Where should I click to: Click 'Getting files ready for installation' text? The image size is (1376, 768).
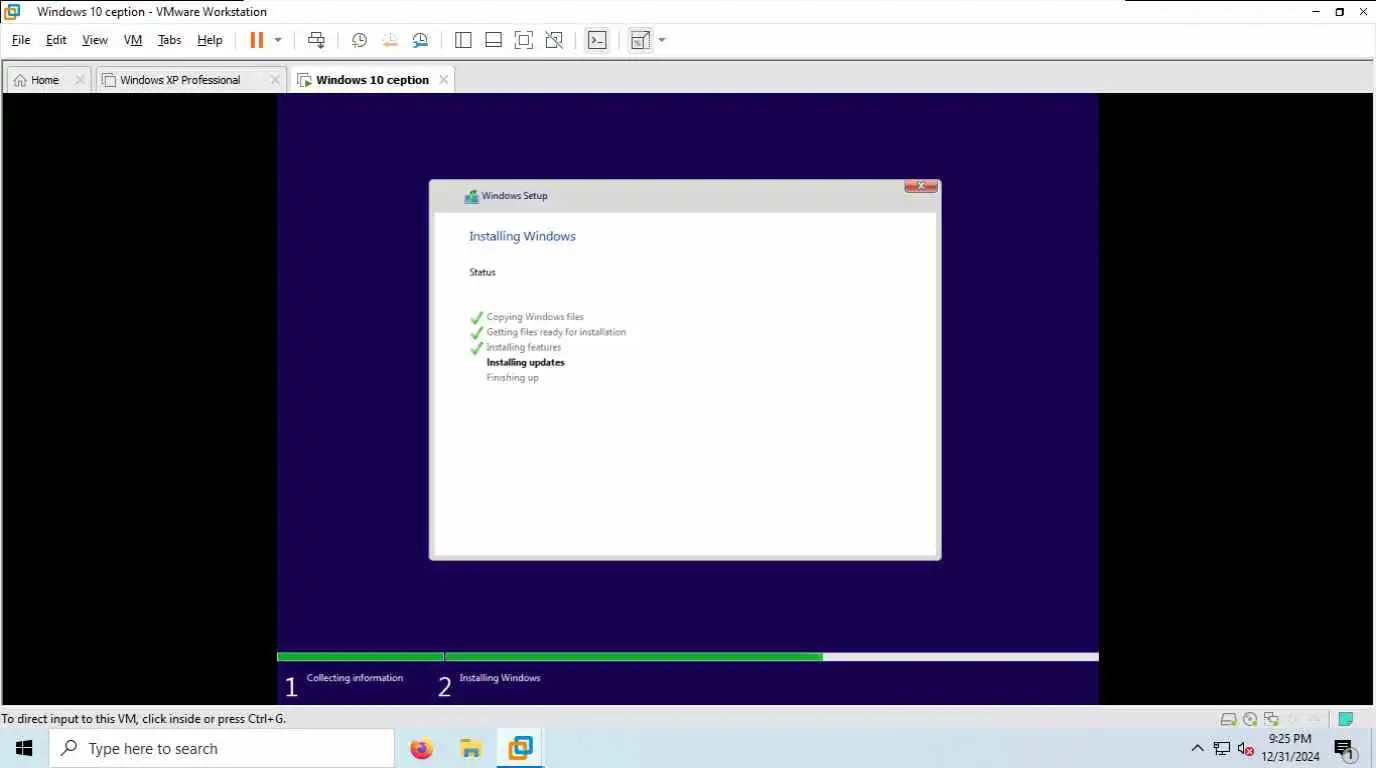click(x=556, y=332)
